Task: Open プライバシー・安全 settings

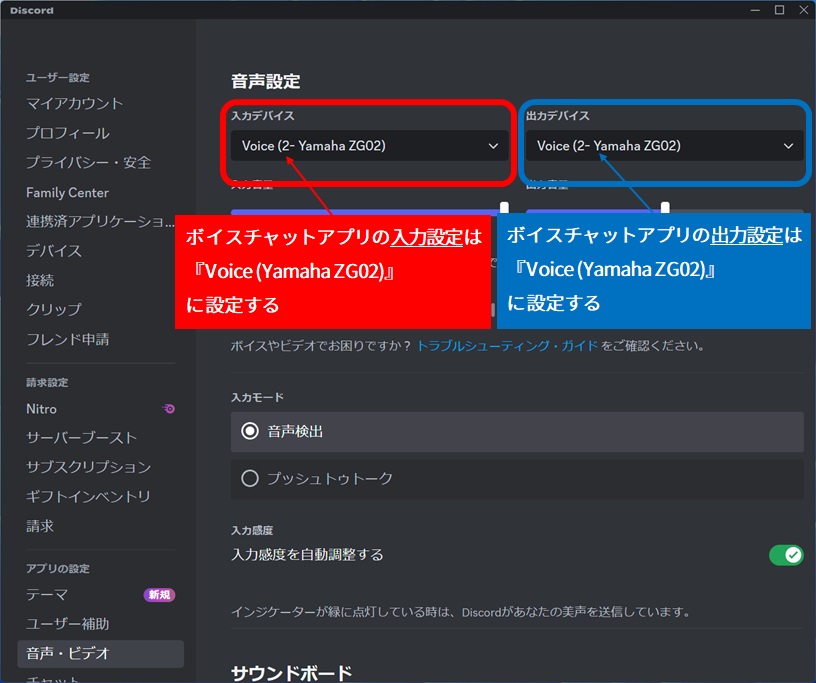Action: click(x=88, y=162)
